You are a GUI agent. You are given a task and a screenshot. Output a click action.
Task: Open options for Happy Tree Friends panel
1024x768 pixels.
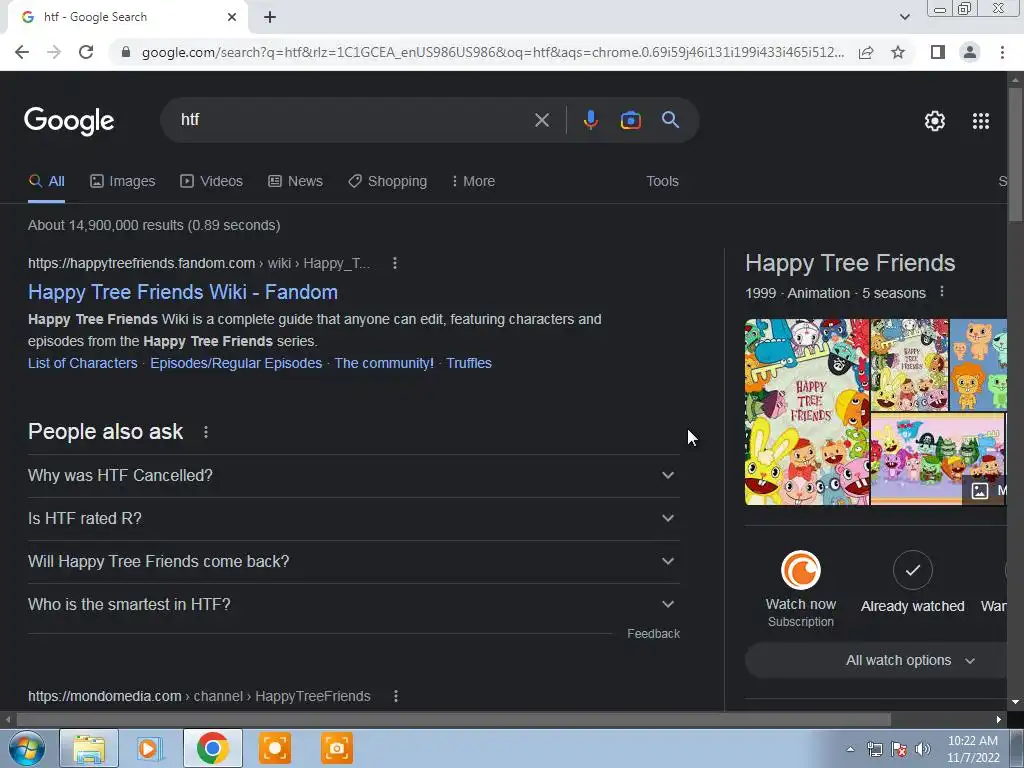click(942, 292)
